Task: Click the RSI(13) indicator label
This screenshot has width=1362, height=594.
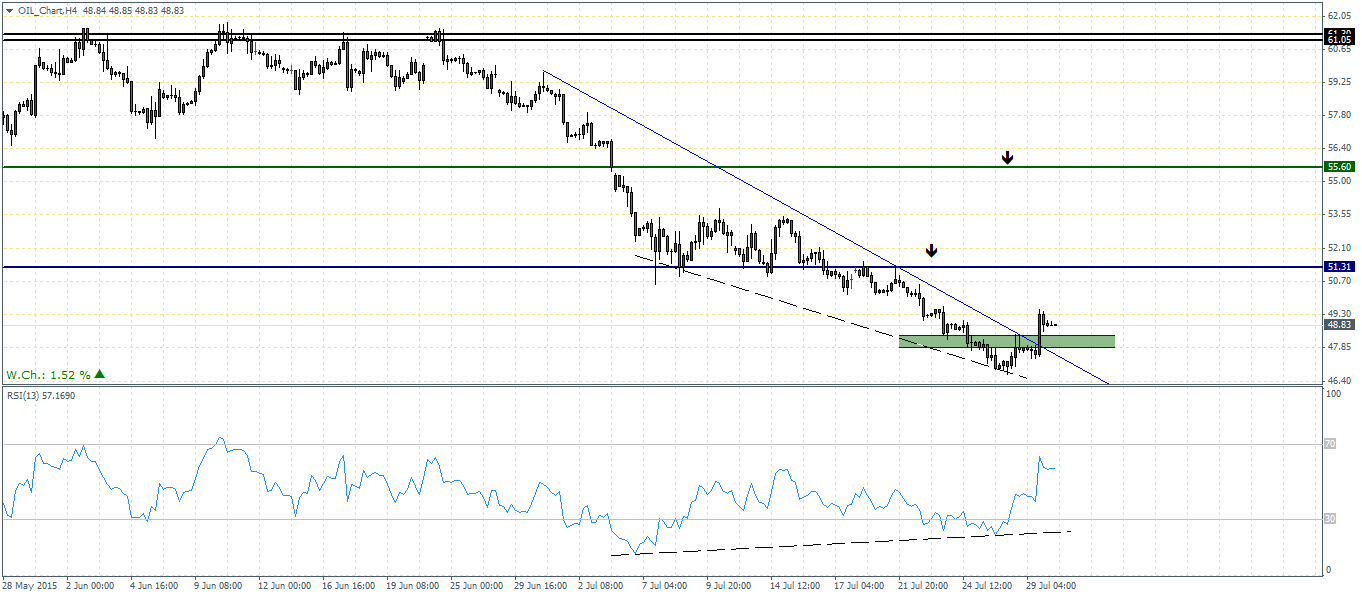Action: tap(40, 396)
